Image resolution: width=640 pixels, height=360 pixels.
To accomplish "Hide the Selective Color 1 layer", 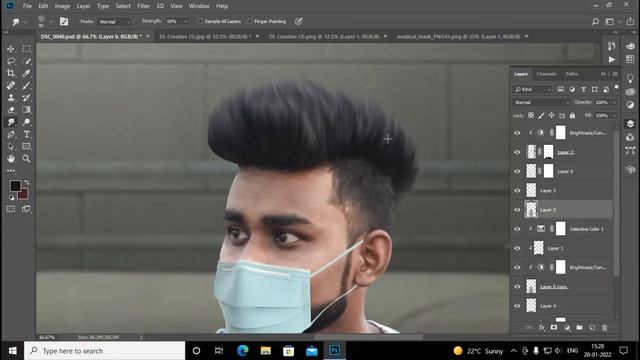I will 517,229.
